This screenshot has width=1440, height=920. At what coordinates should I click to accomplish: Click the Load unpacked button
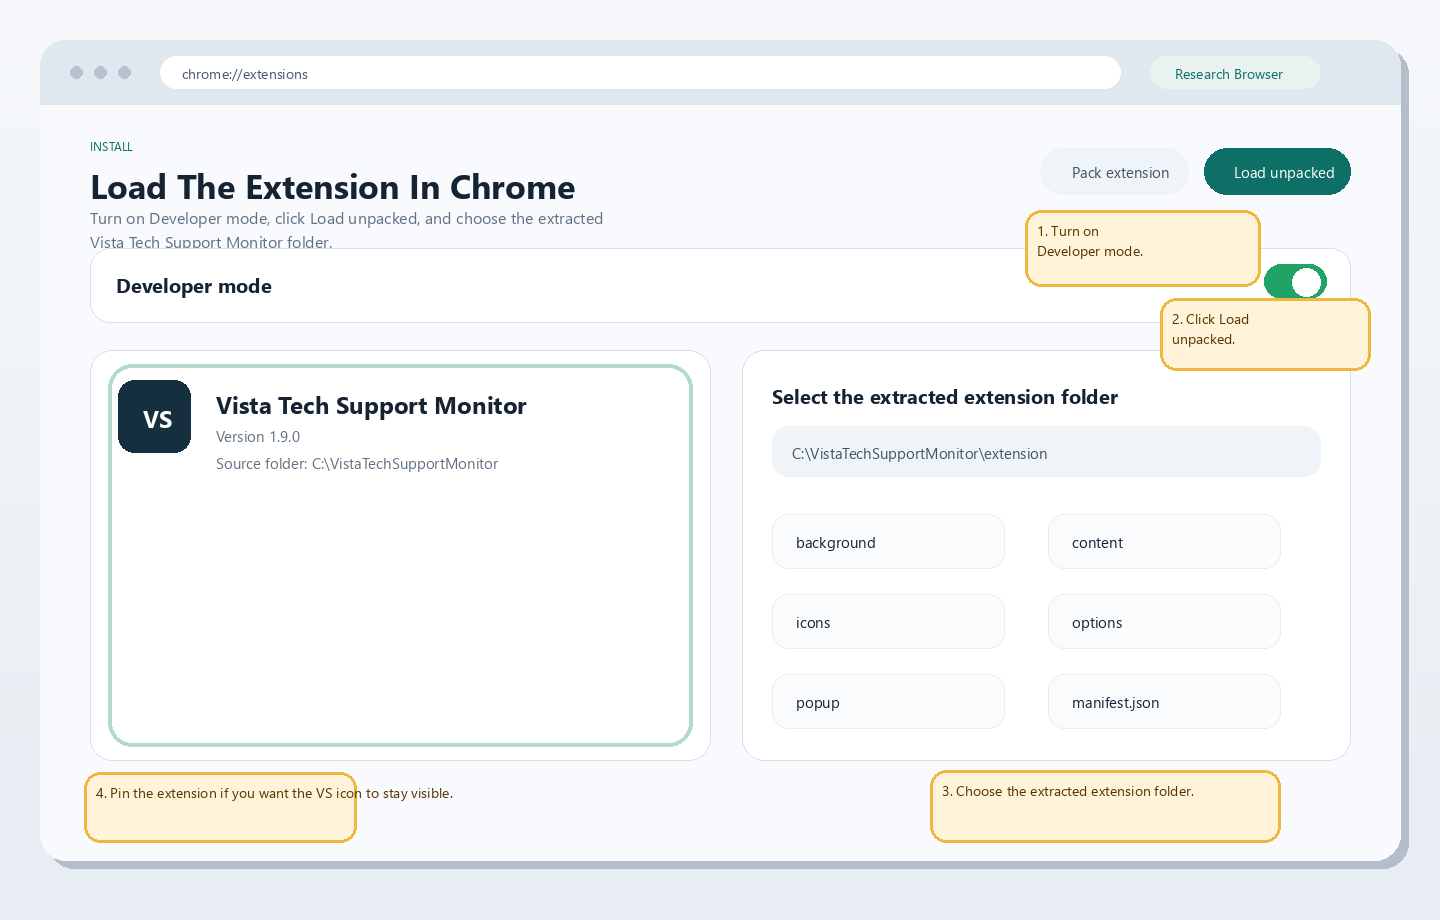(x=1277, y=172)
